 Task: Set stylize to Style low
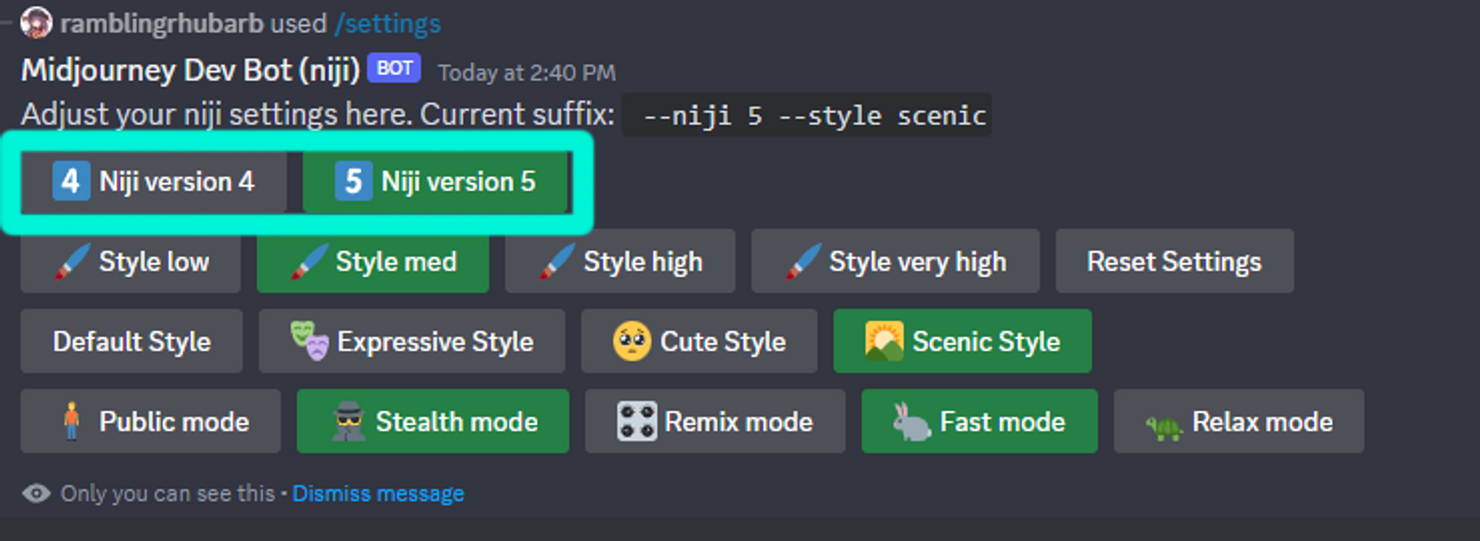click(x=131, y=261)
